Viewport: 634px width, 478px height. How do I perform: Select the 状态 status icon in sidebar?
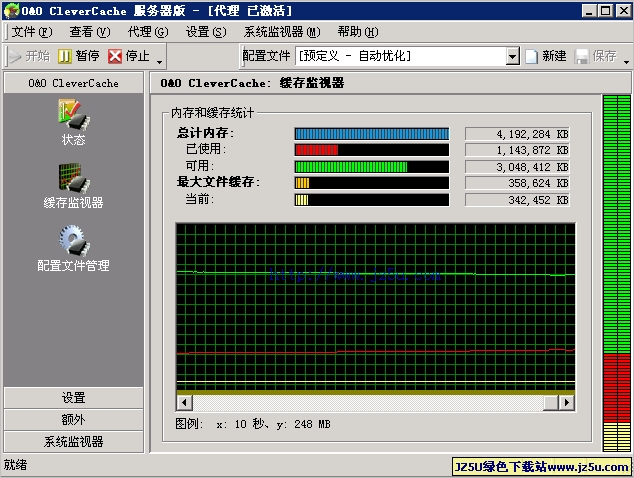tap(74, 114)
